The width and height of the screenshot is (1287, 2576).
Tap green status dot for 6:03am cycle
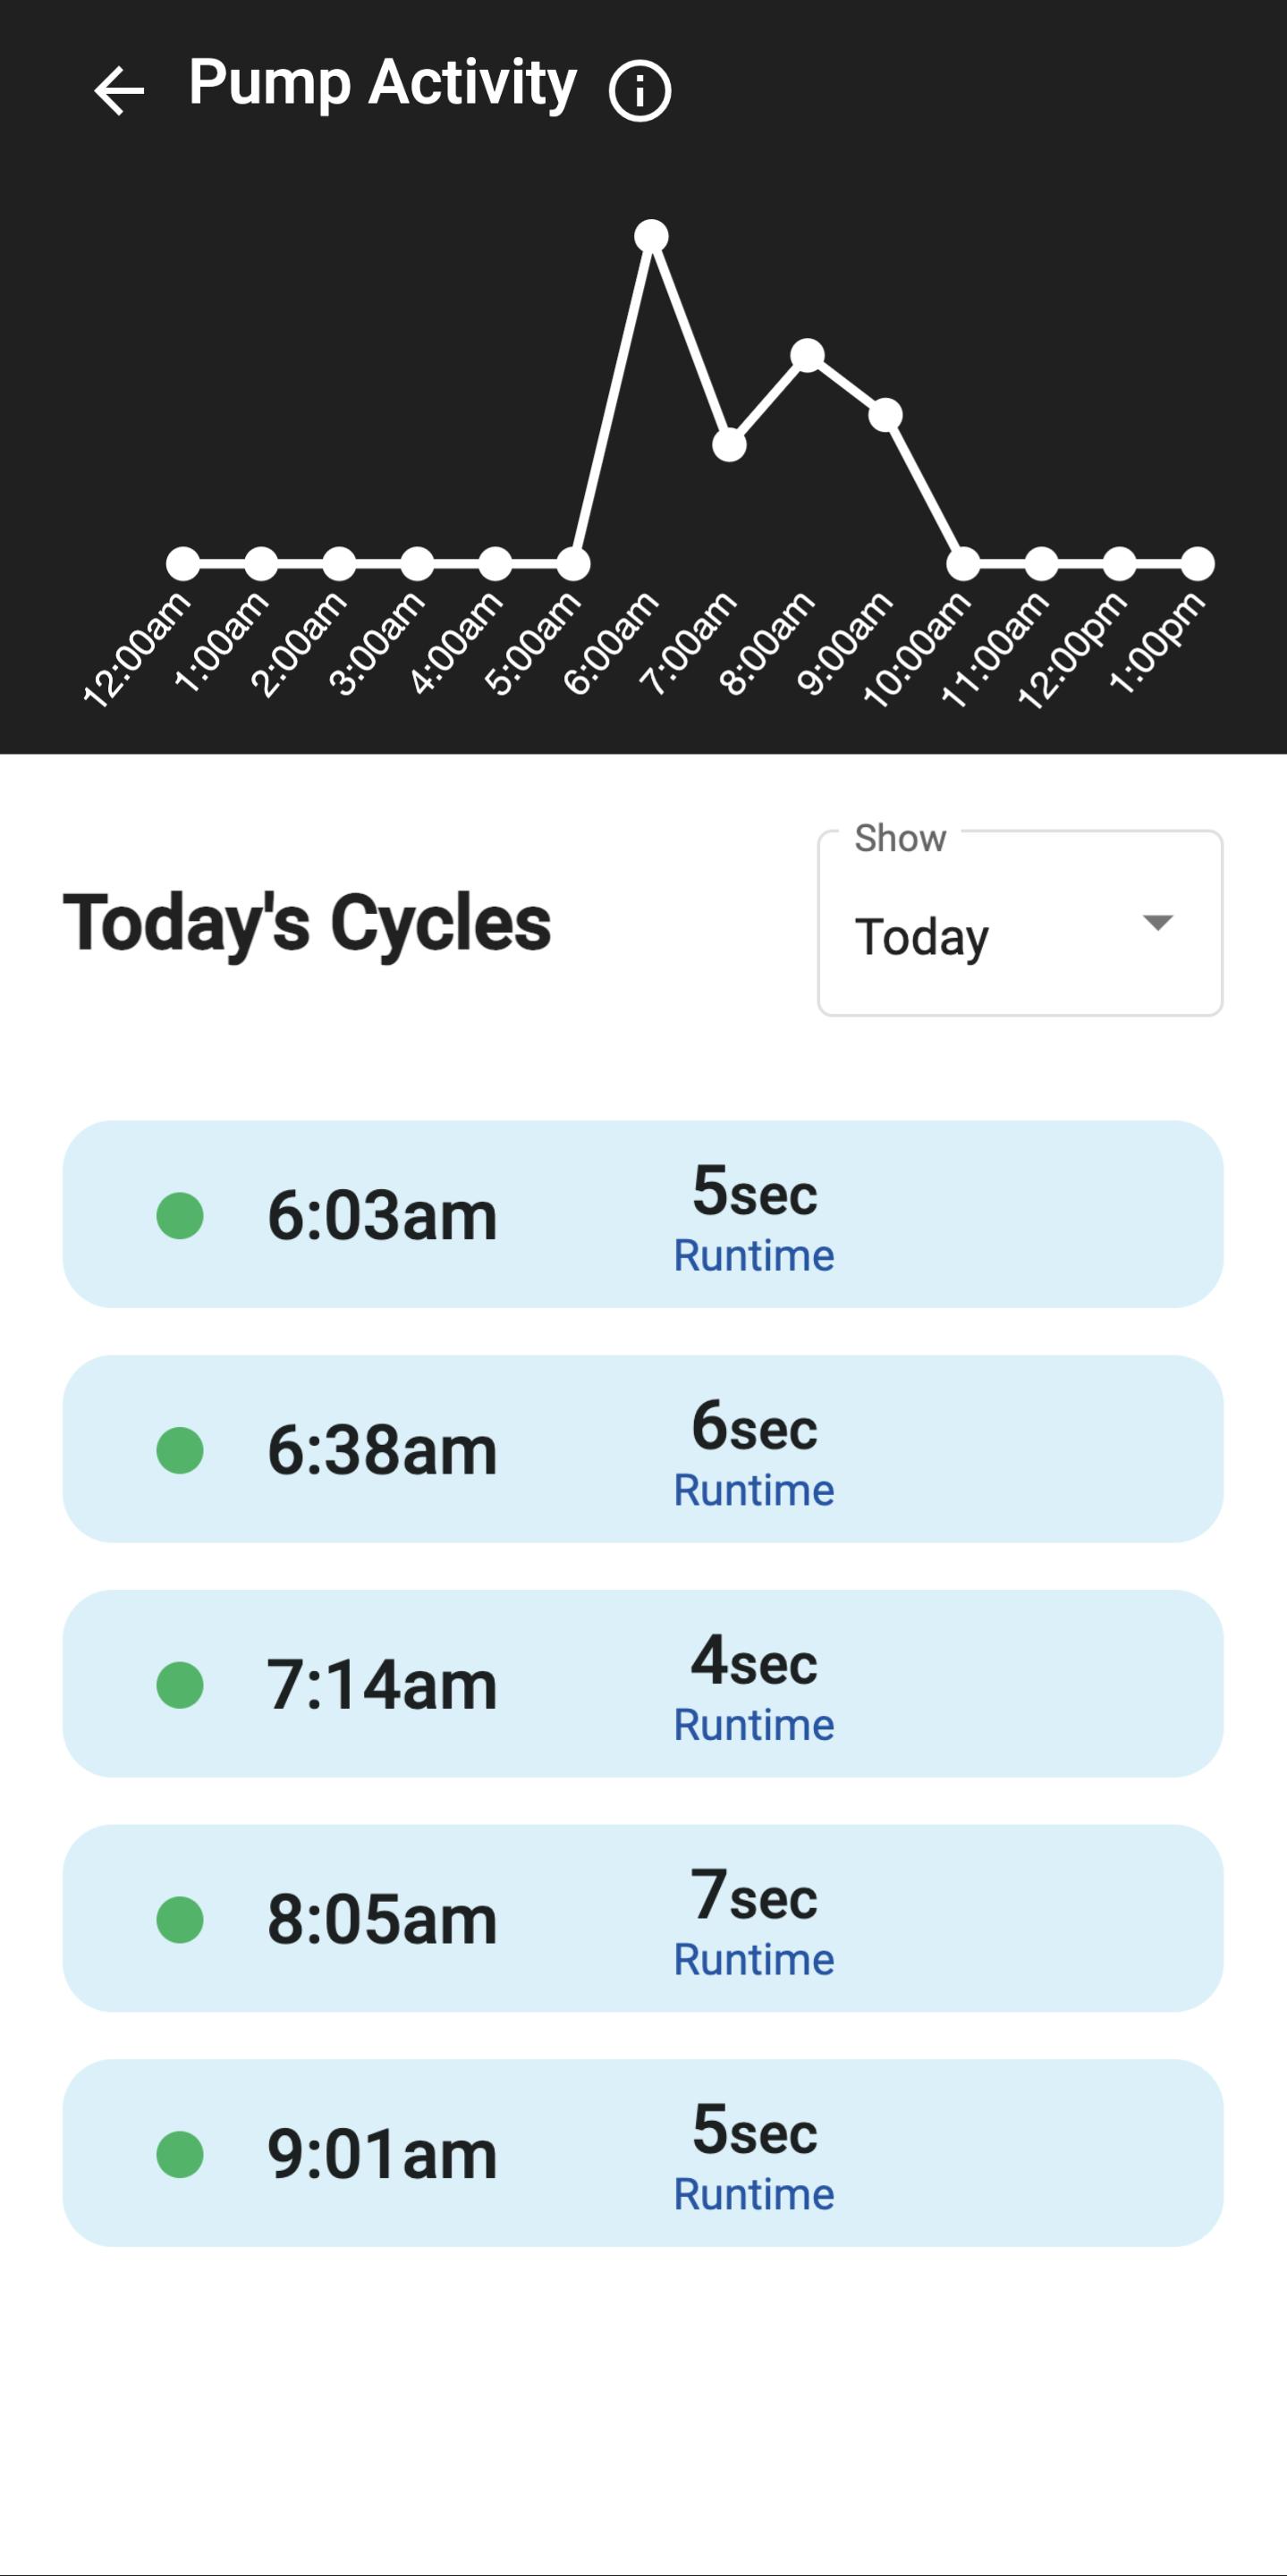180,1216
